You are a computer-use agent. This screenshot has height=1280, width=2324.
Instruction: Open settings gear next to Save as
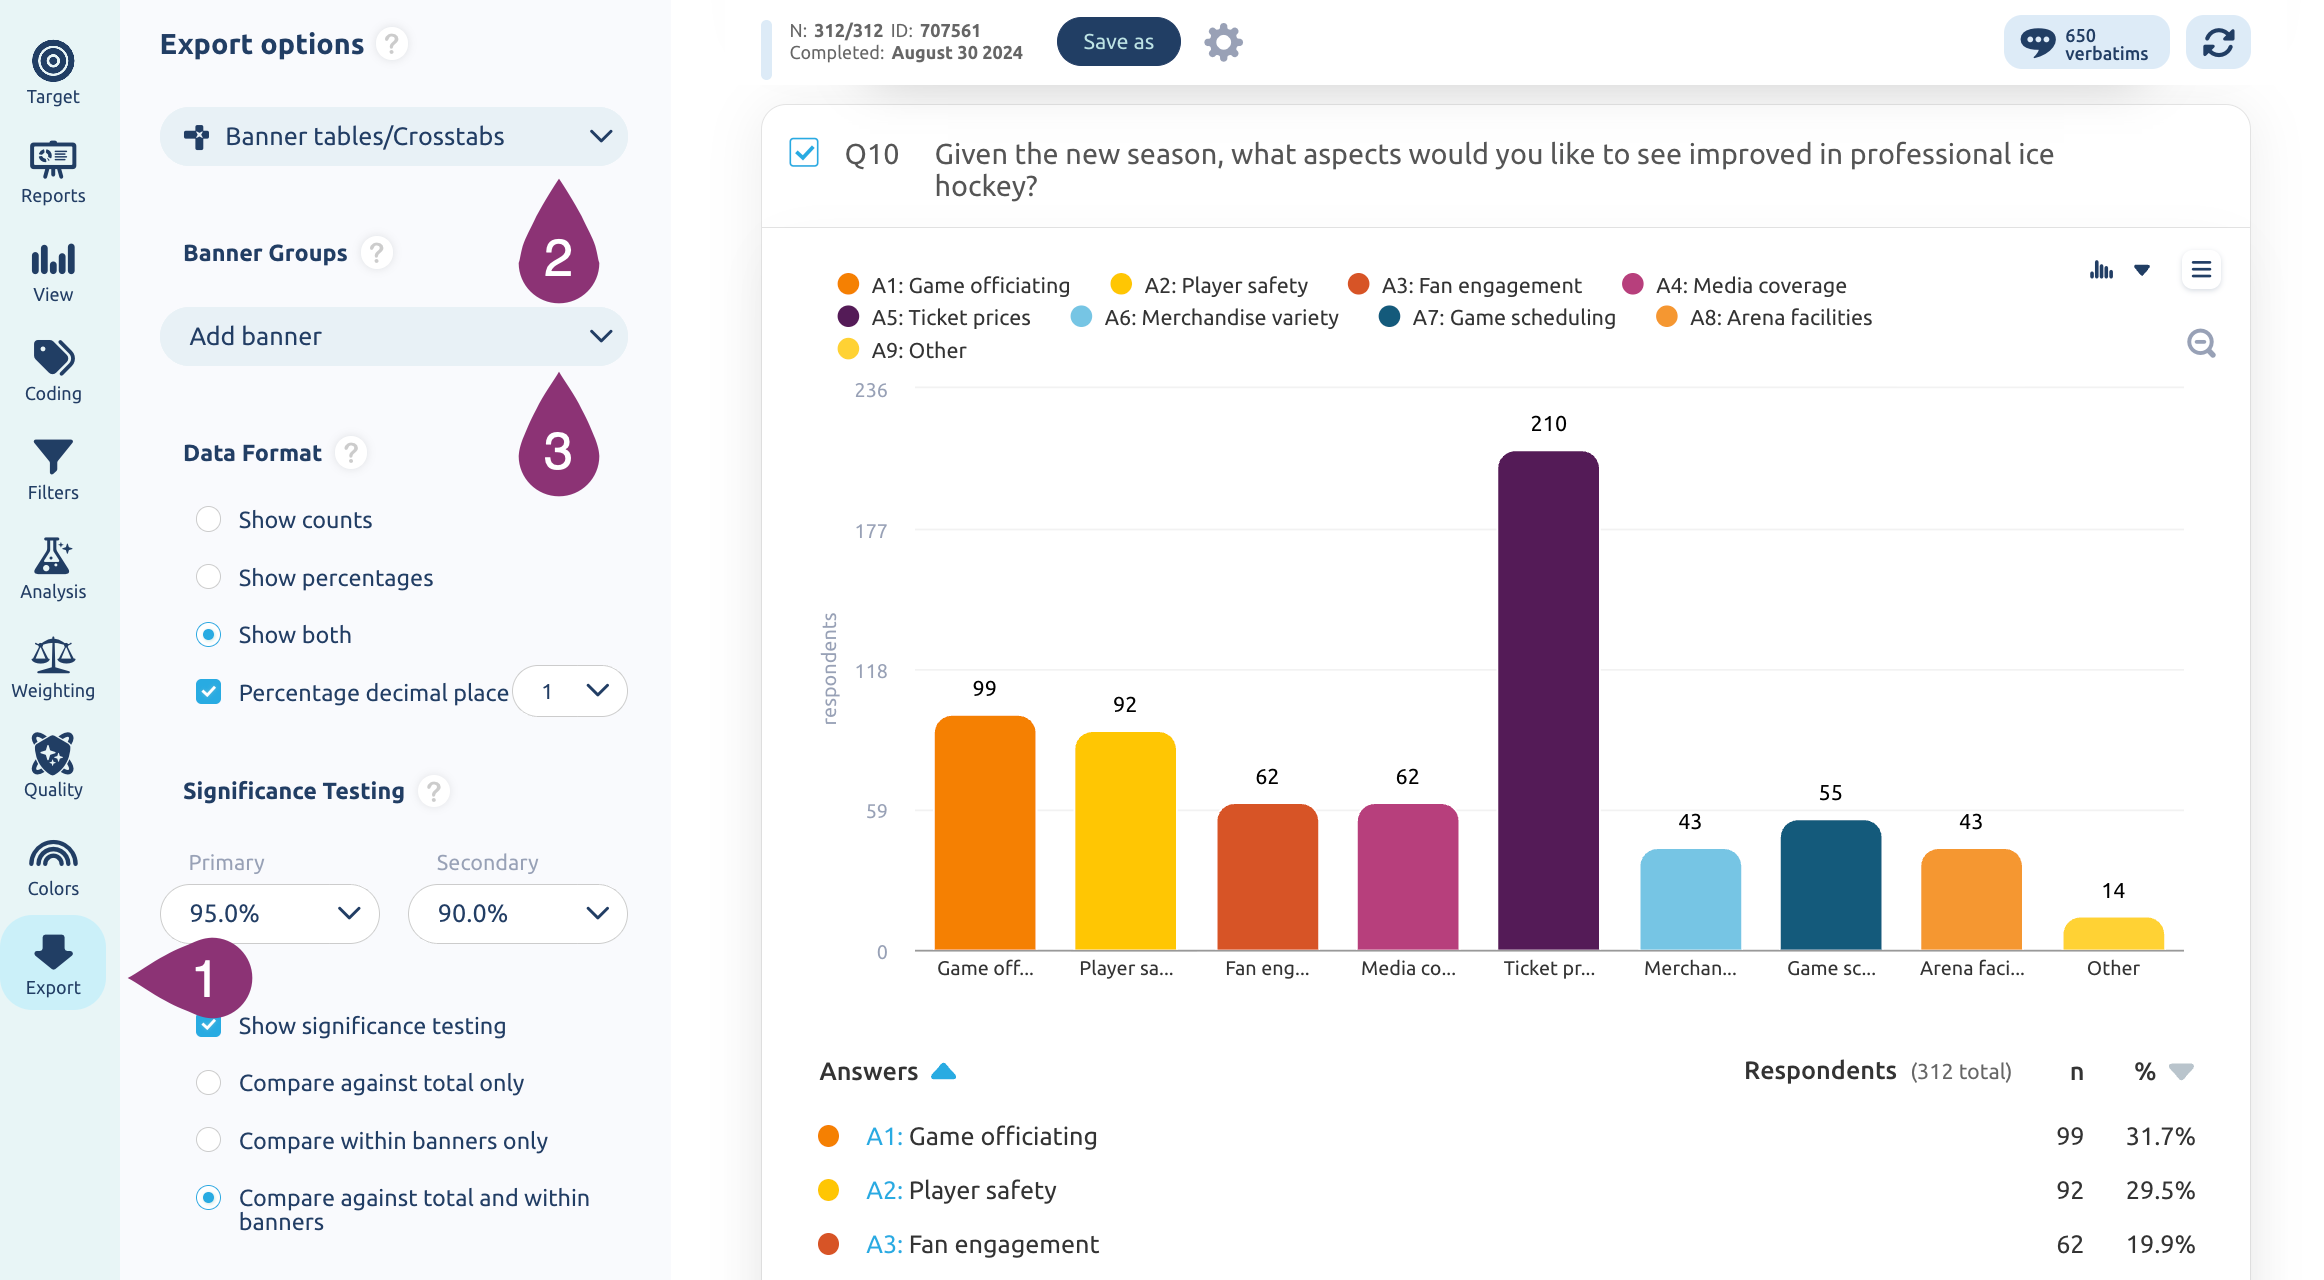pyautogui.click(x=1223, y=42)
